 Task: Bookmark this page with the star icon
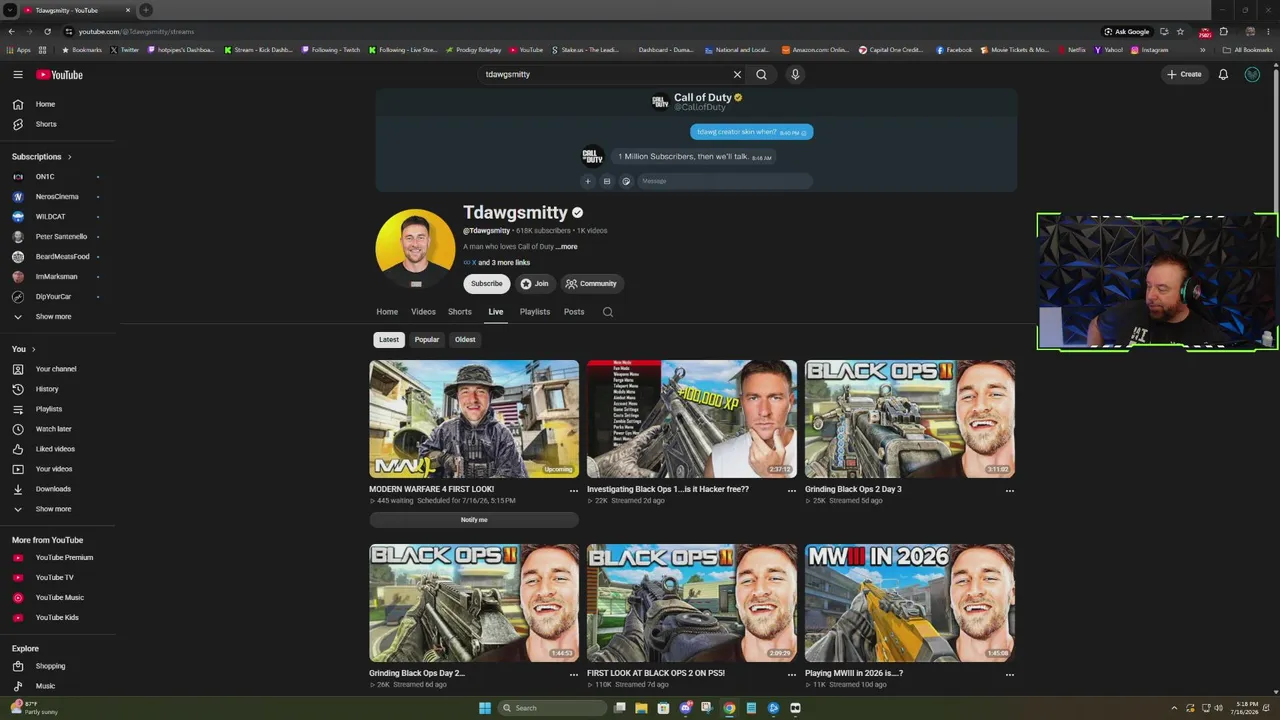coord(1180,31)
